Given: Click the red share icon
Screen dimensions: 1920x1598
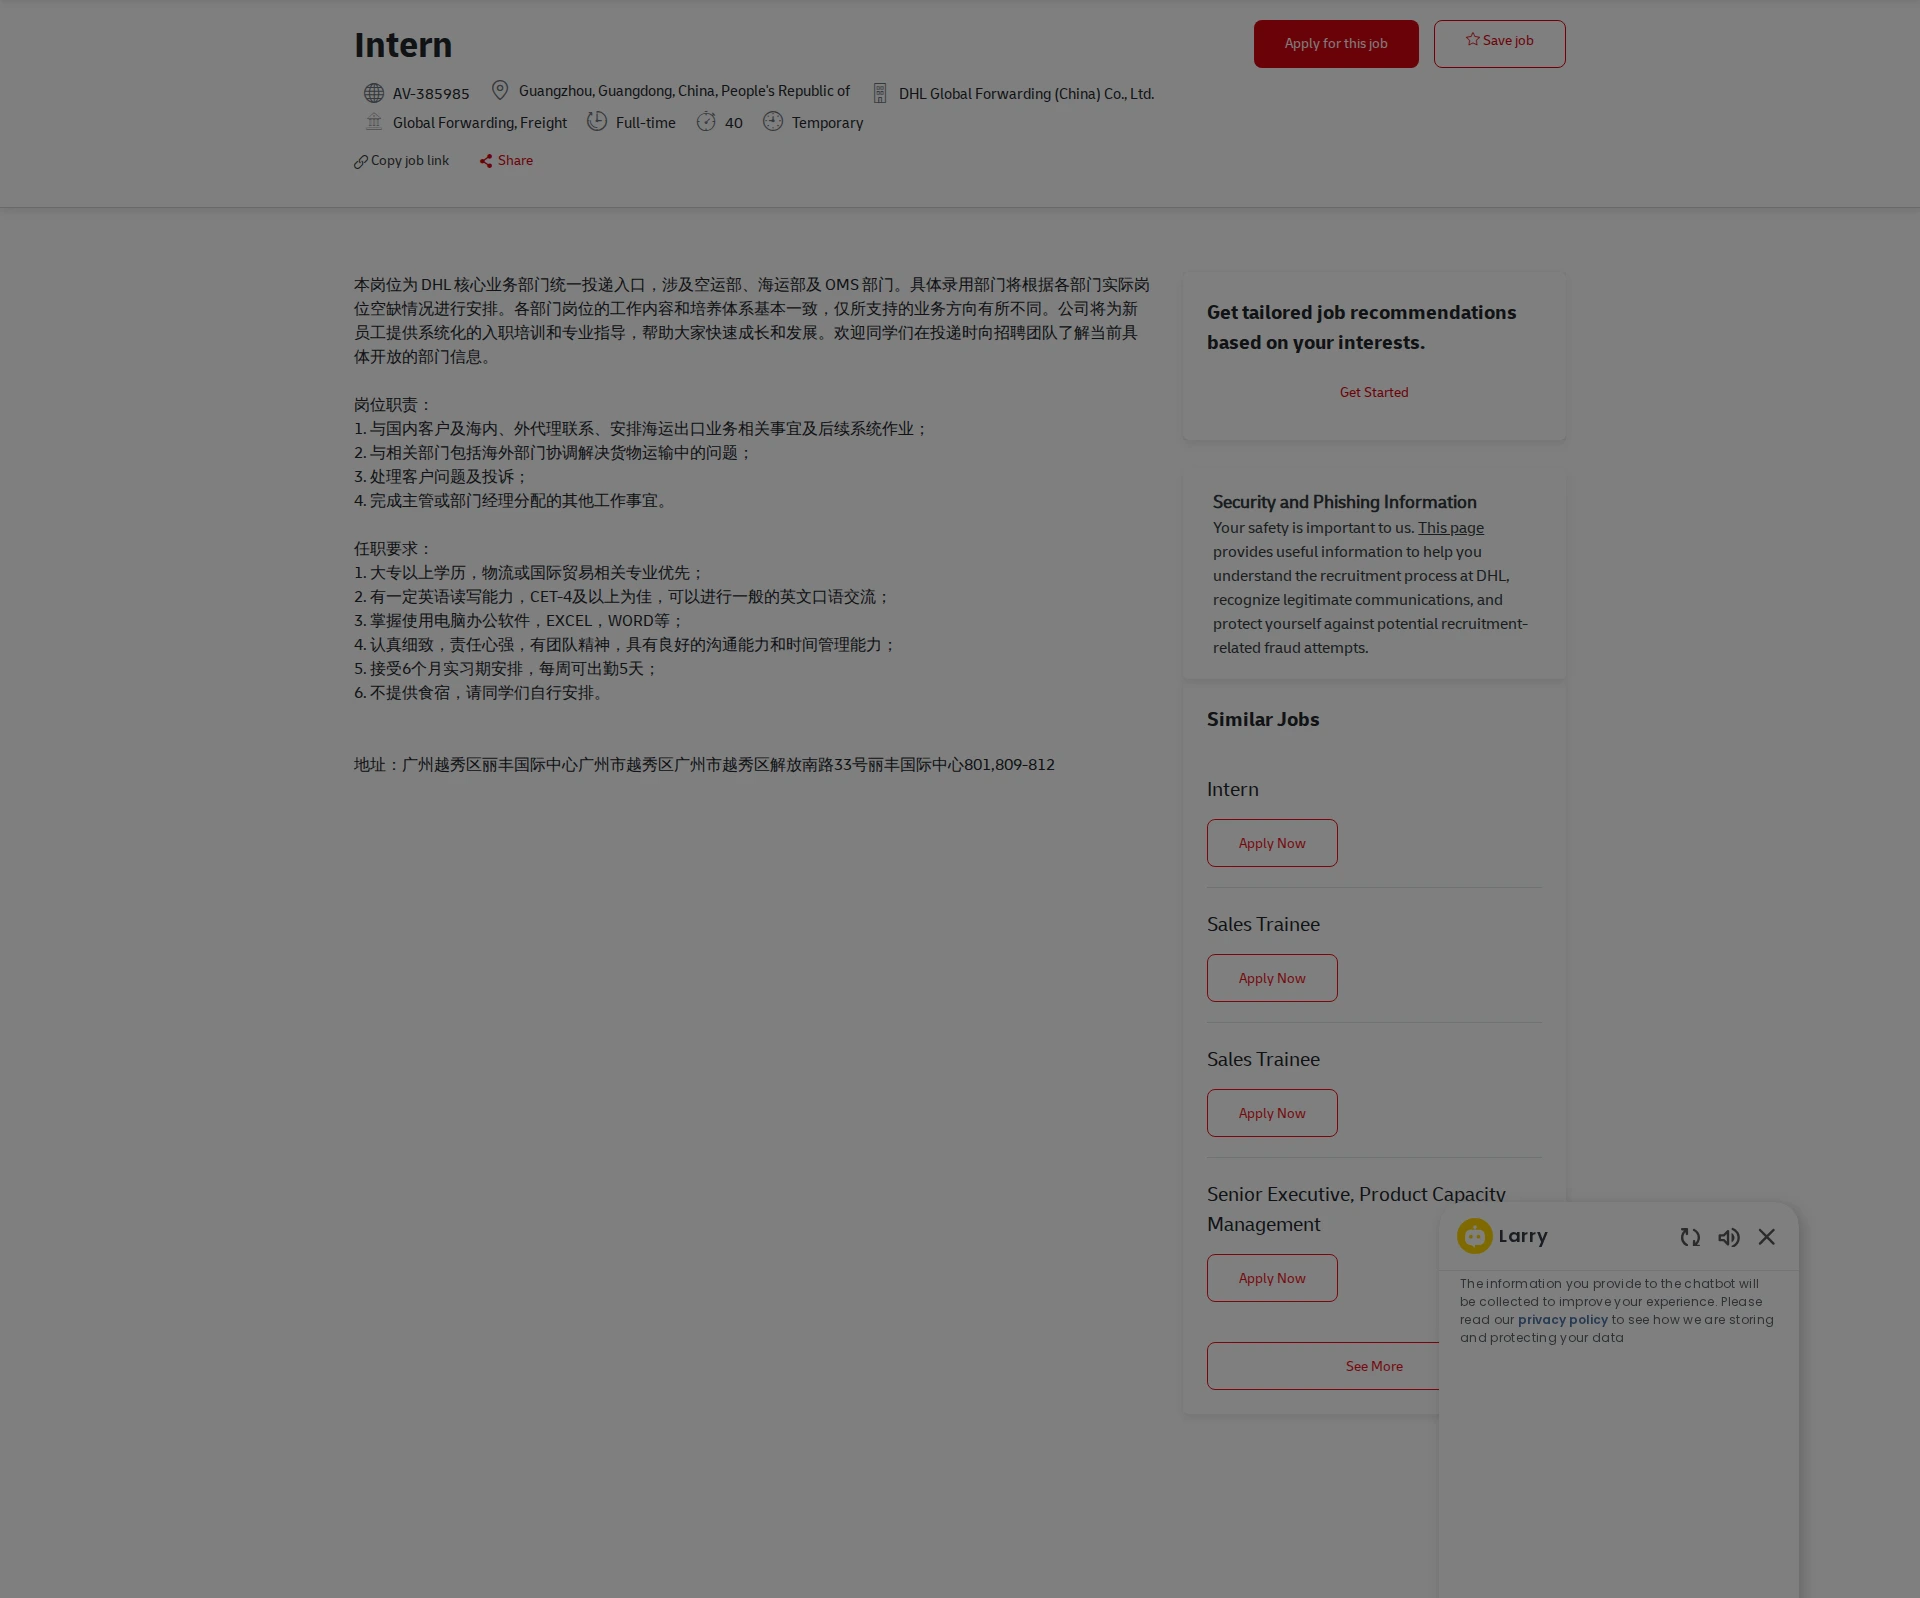Looking at the screenshot, I should (x=486, y=161).
